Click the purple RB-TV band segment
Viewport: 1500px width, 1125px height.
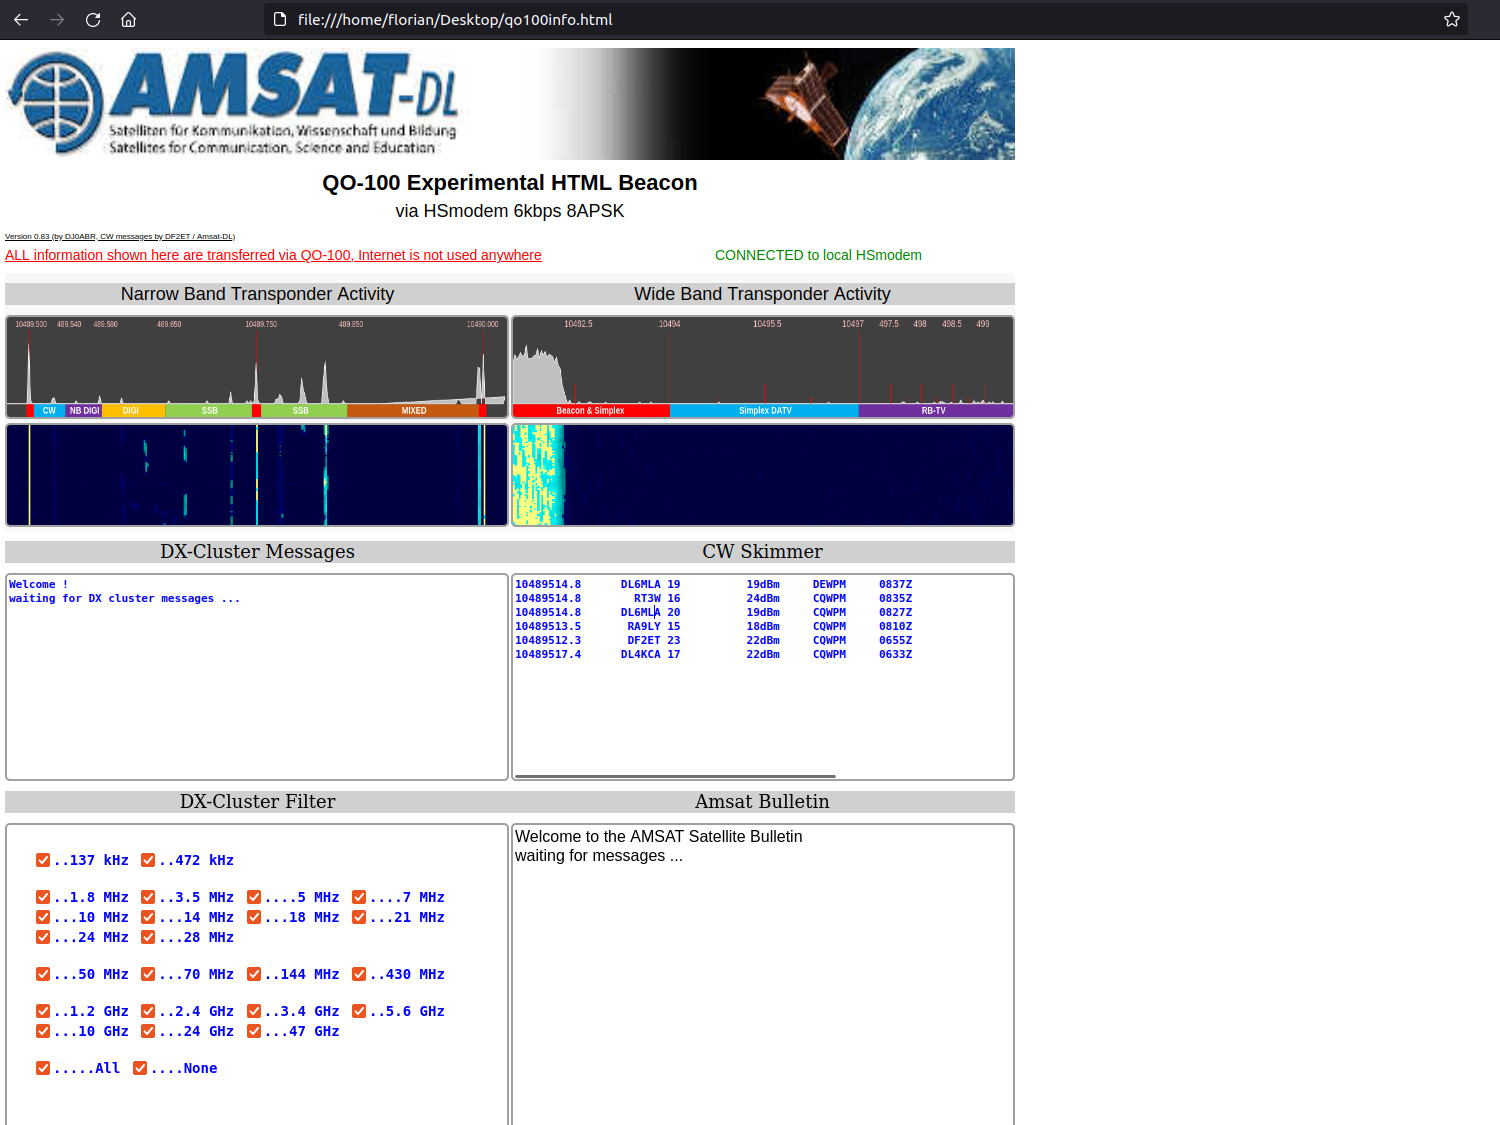click(x=934, y=411)
